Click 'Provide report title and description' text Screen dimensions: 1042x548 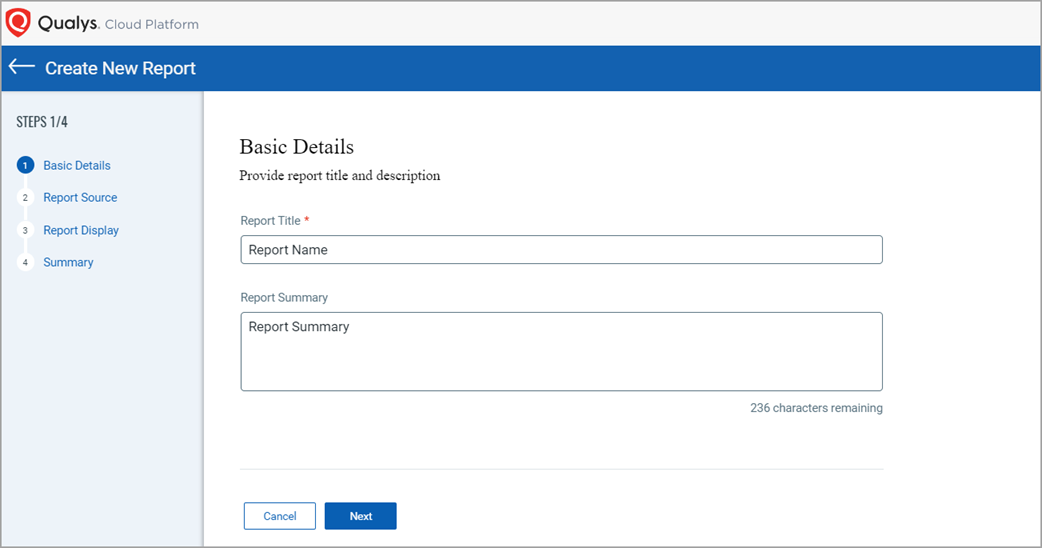point(340,175)
